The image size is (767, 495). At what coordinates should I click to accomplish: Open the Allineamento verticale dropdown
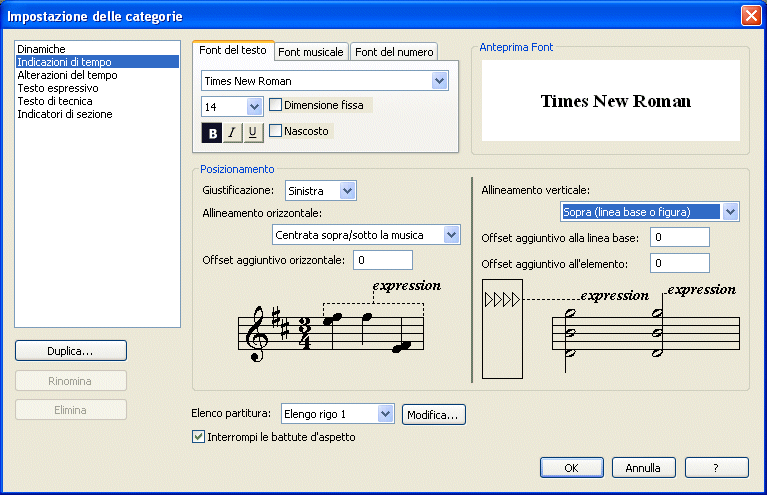730,212
